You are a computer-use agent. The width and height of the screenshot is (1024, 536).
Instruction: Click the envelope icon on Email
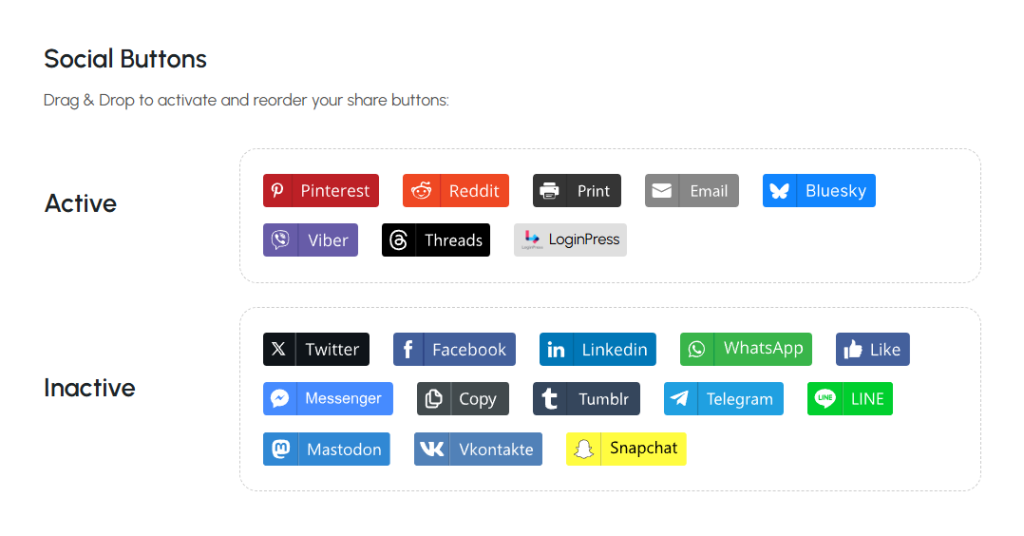click(662, 191)
